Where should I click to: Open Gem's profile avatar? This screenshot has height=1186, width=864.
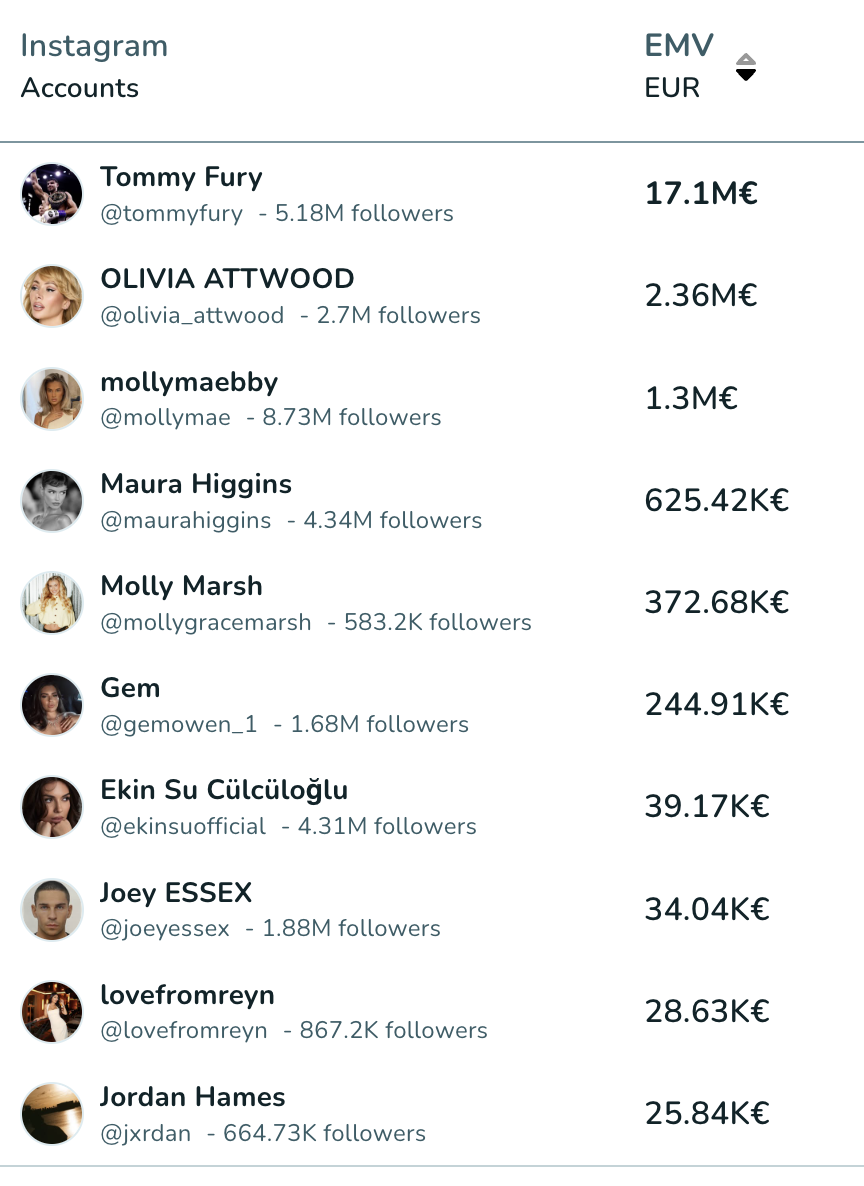[51, 705]
